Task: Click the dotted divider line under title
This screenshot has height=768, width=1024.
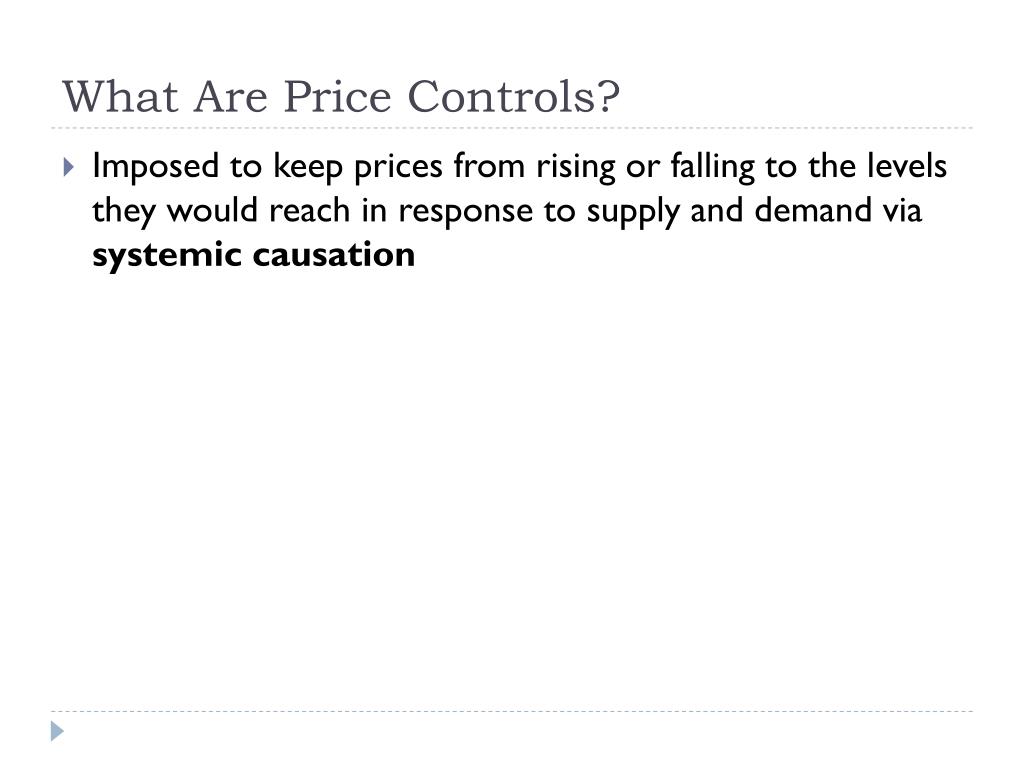Action: [x=512, y=128]
